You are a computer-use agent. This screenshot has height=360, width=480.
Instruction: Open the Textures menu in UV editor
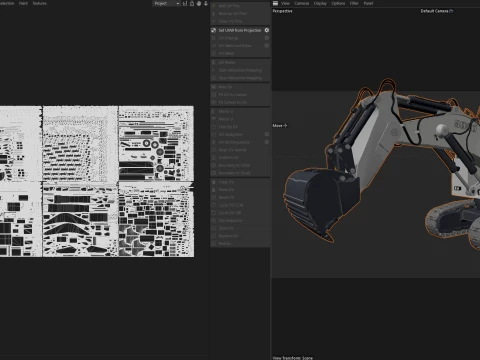[x=40, y=3]
